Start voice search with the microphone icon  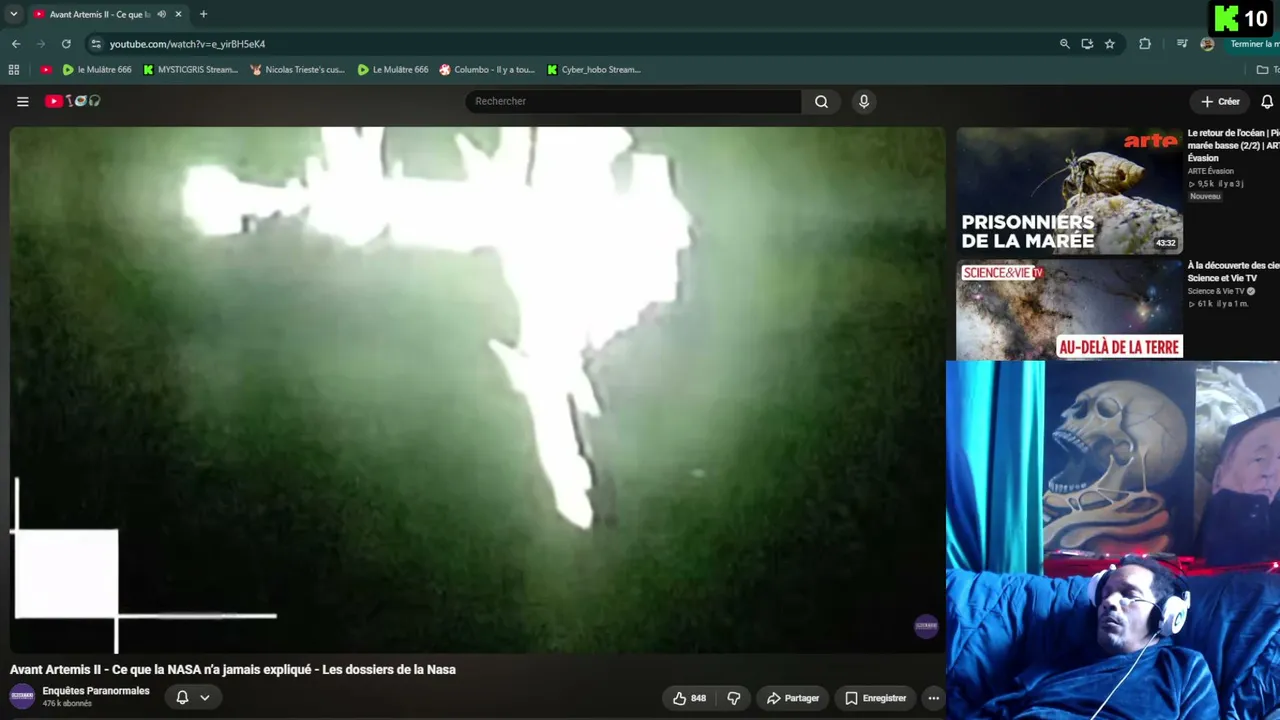click(x=864, y=101)
